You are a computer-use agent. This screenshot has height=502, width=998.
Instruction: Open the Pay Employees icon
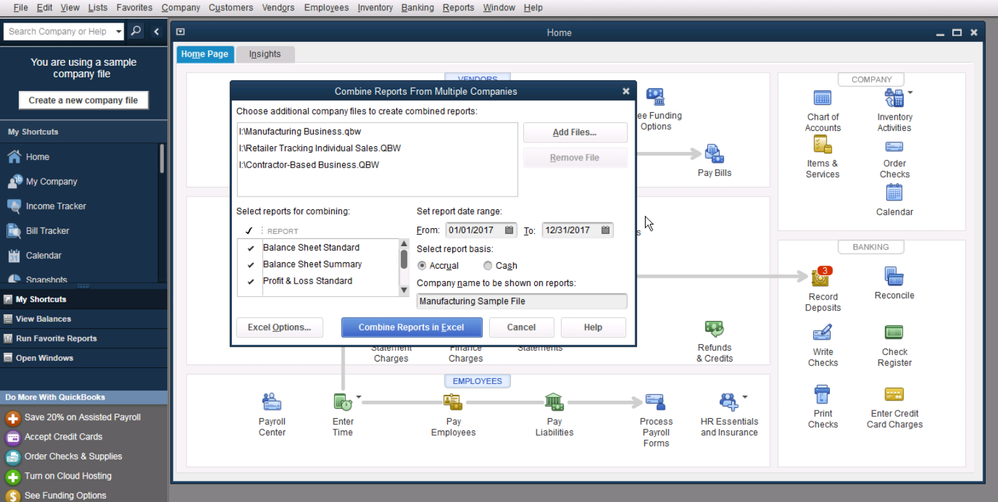(x=453, y=402)
